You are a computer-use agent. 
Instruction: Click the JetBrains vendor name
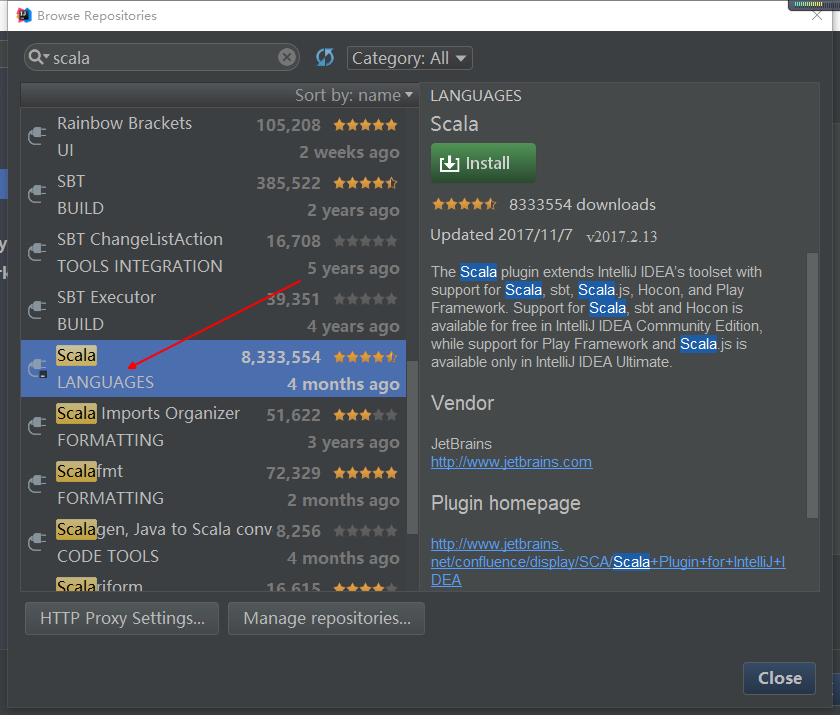coord(461,443)
